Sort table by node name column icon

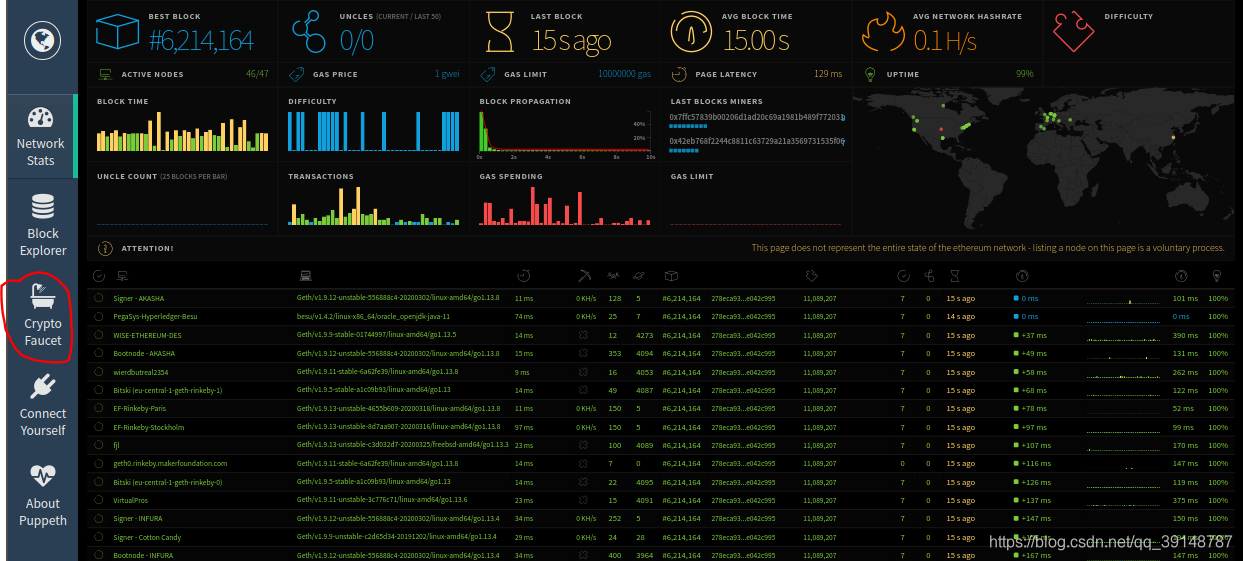[x=122, y=276]
